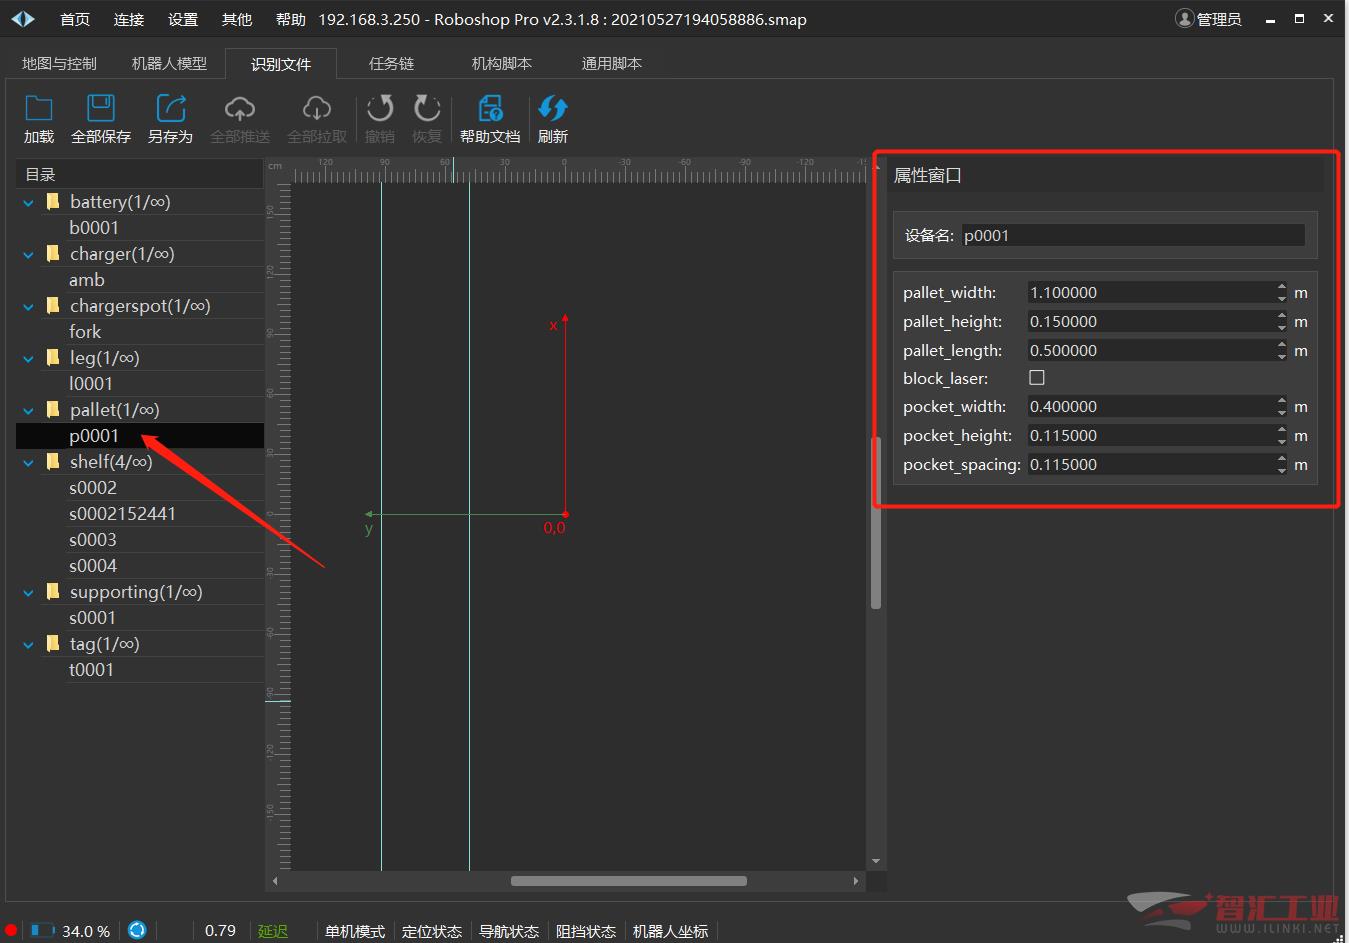Collapse the supporting tree node
The height and width of the screenshot is (943, 1349).
point(28,592)
